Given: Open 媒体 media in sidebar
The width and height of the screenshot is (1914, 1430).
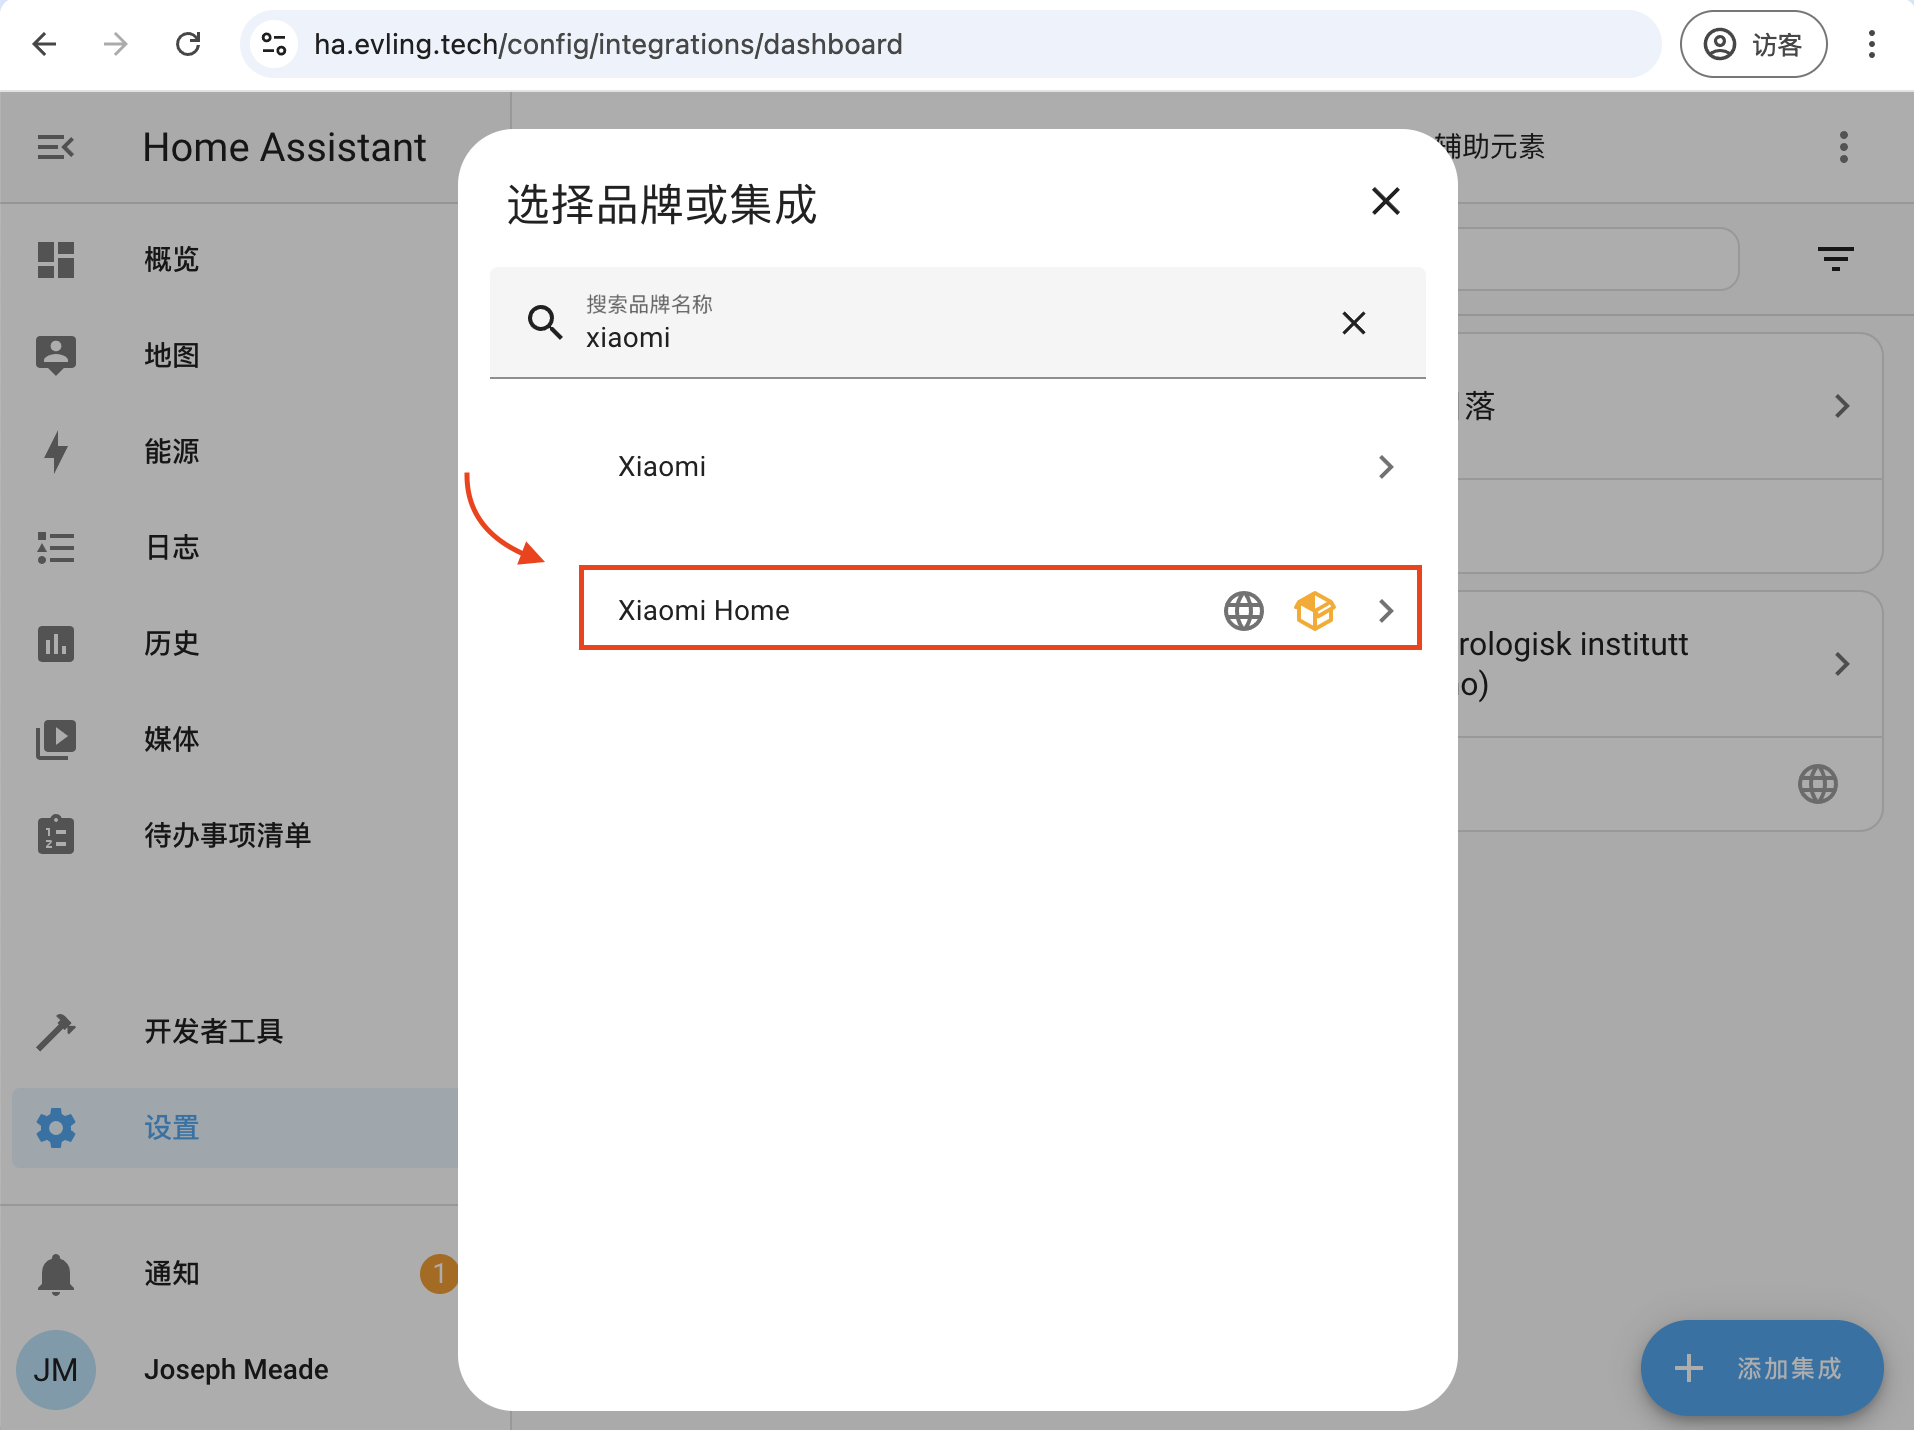Looking at the screenshot, I should 235,739.
